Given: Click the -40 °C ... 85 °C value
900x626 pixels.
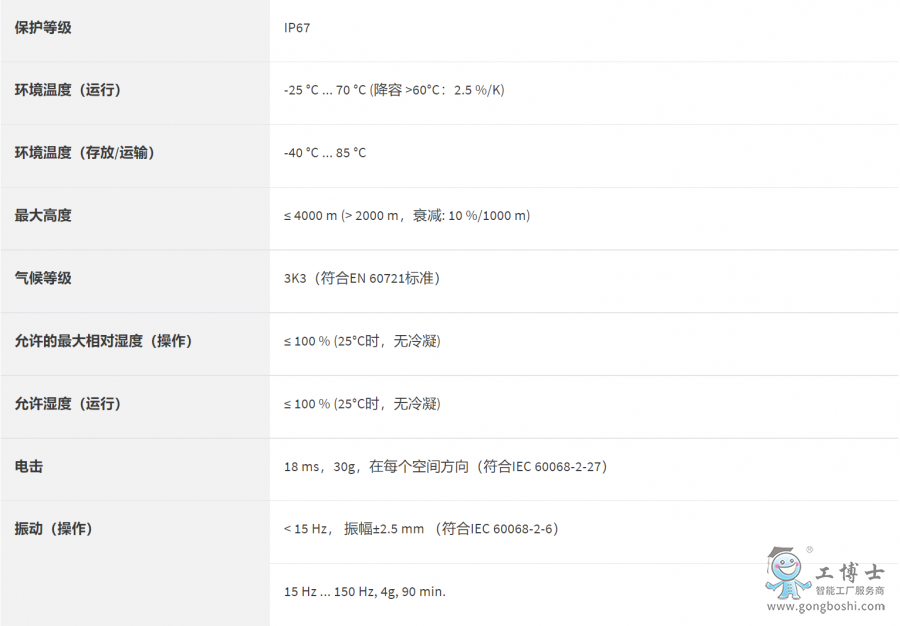Looking at the screenshot, I should tap(325, 153).
